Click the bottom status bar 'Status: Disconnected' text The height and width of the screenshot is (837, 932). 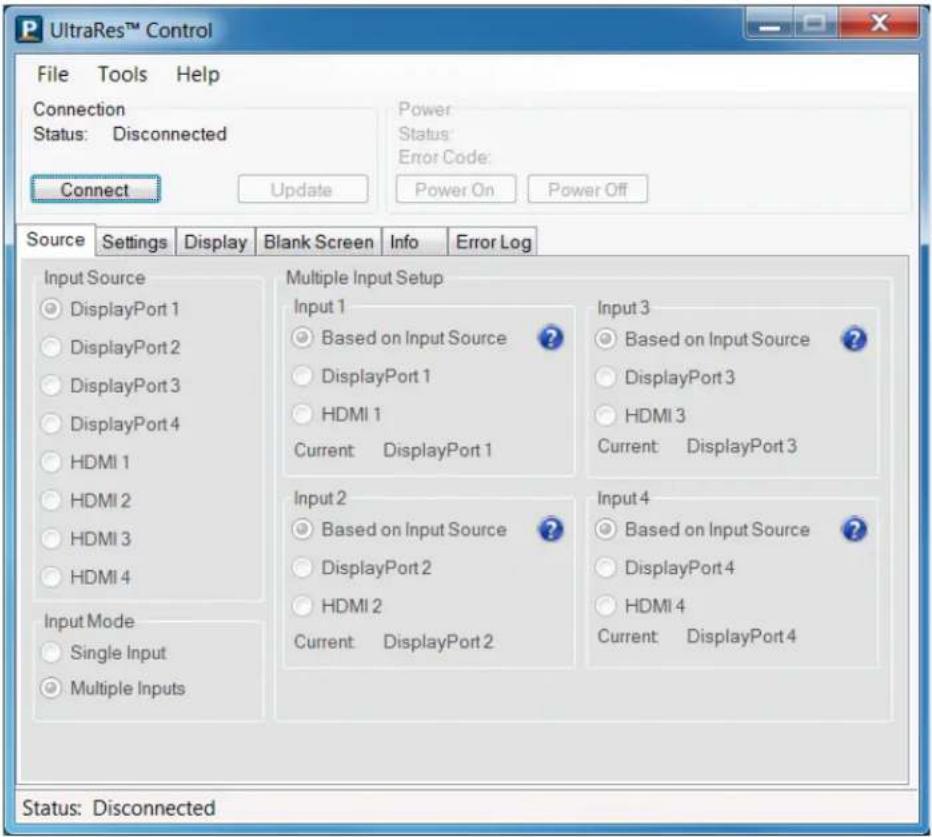(119, 808)
